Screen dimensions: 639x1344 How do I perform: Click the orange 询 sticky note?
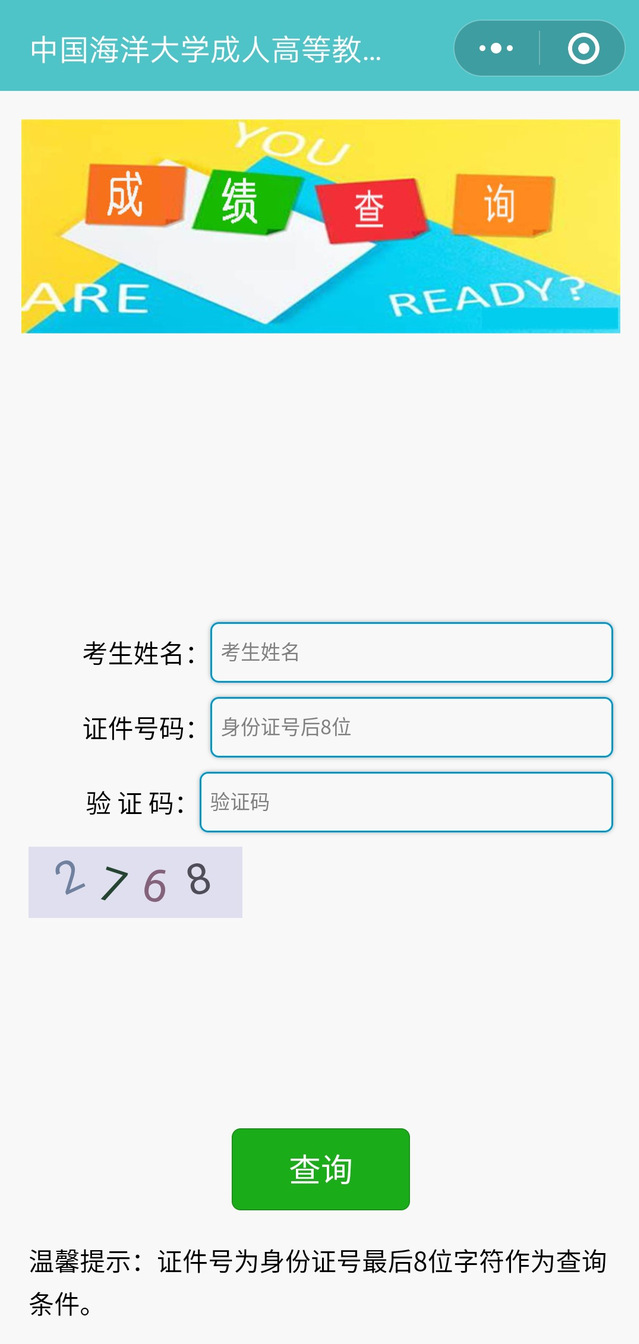[x=500, y=204]
